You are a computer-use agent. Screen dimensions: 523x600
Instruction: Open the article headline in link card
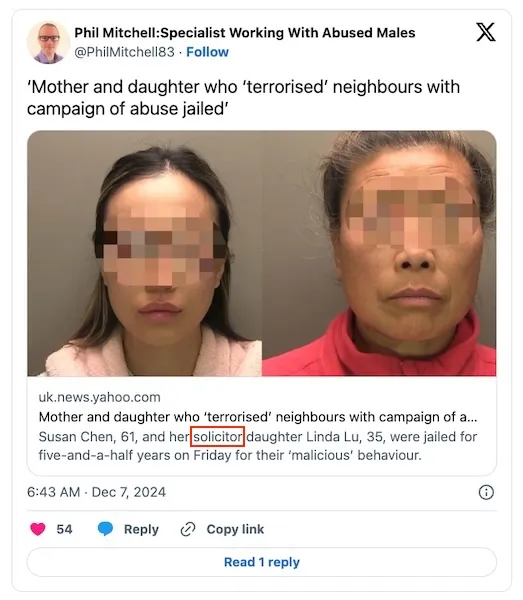(x=258, y=417)
